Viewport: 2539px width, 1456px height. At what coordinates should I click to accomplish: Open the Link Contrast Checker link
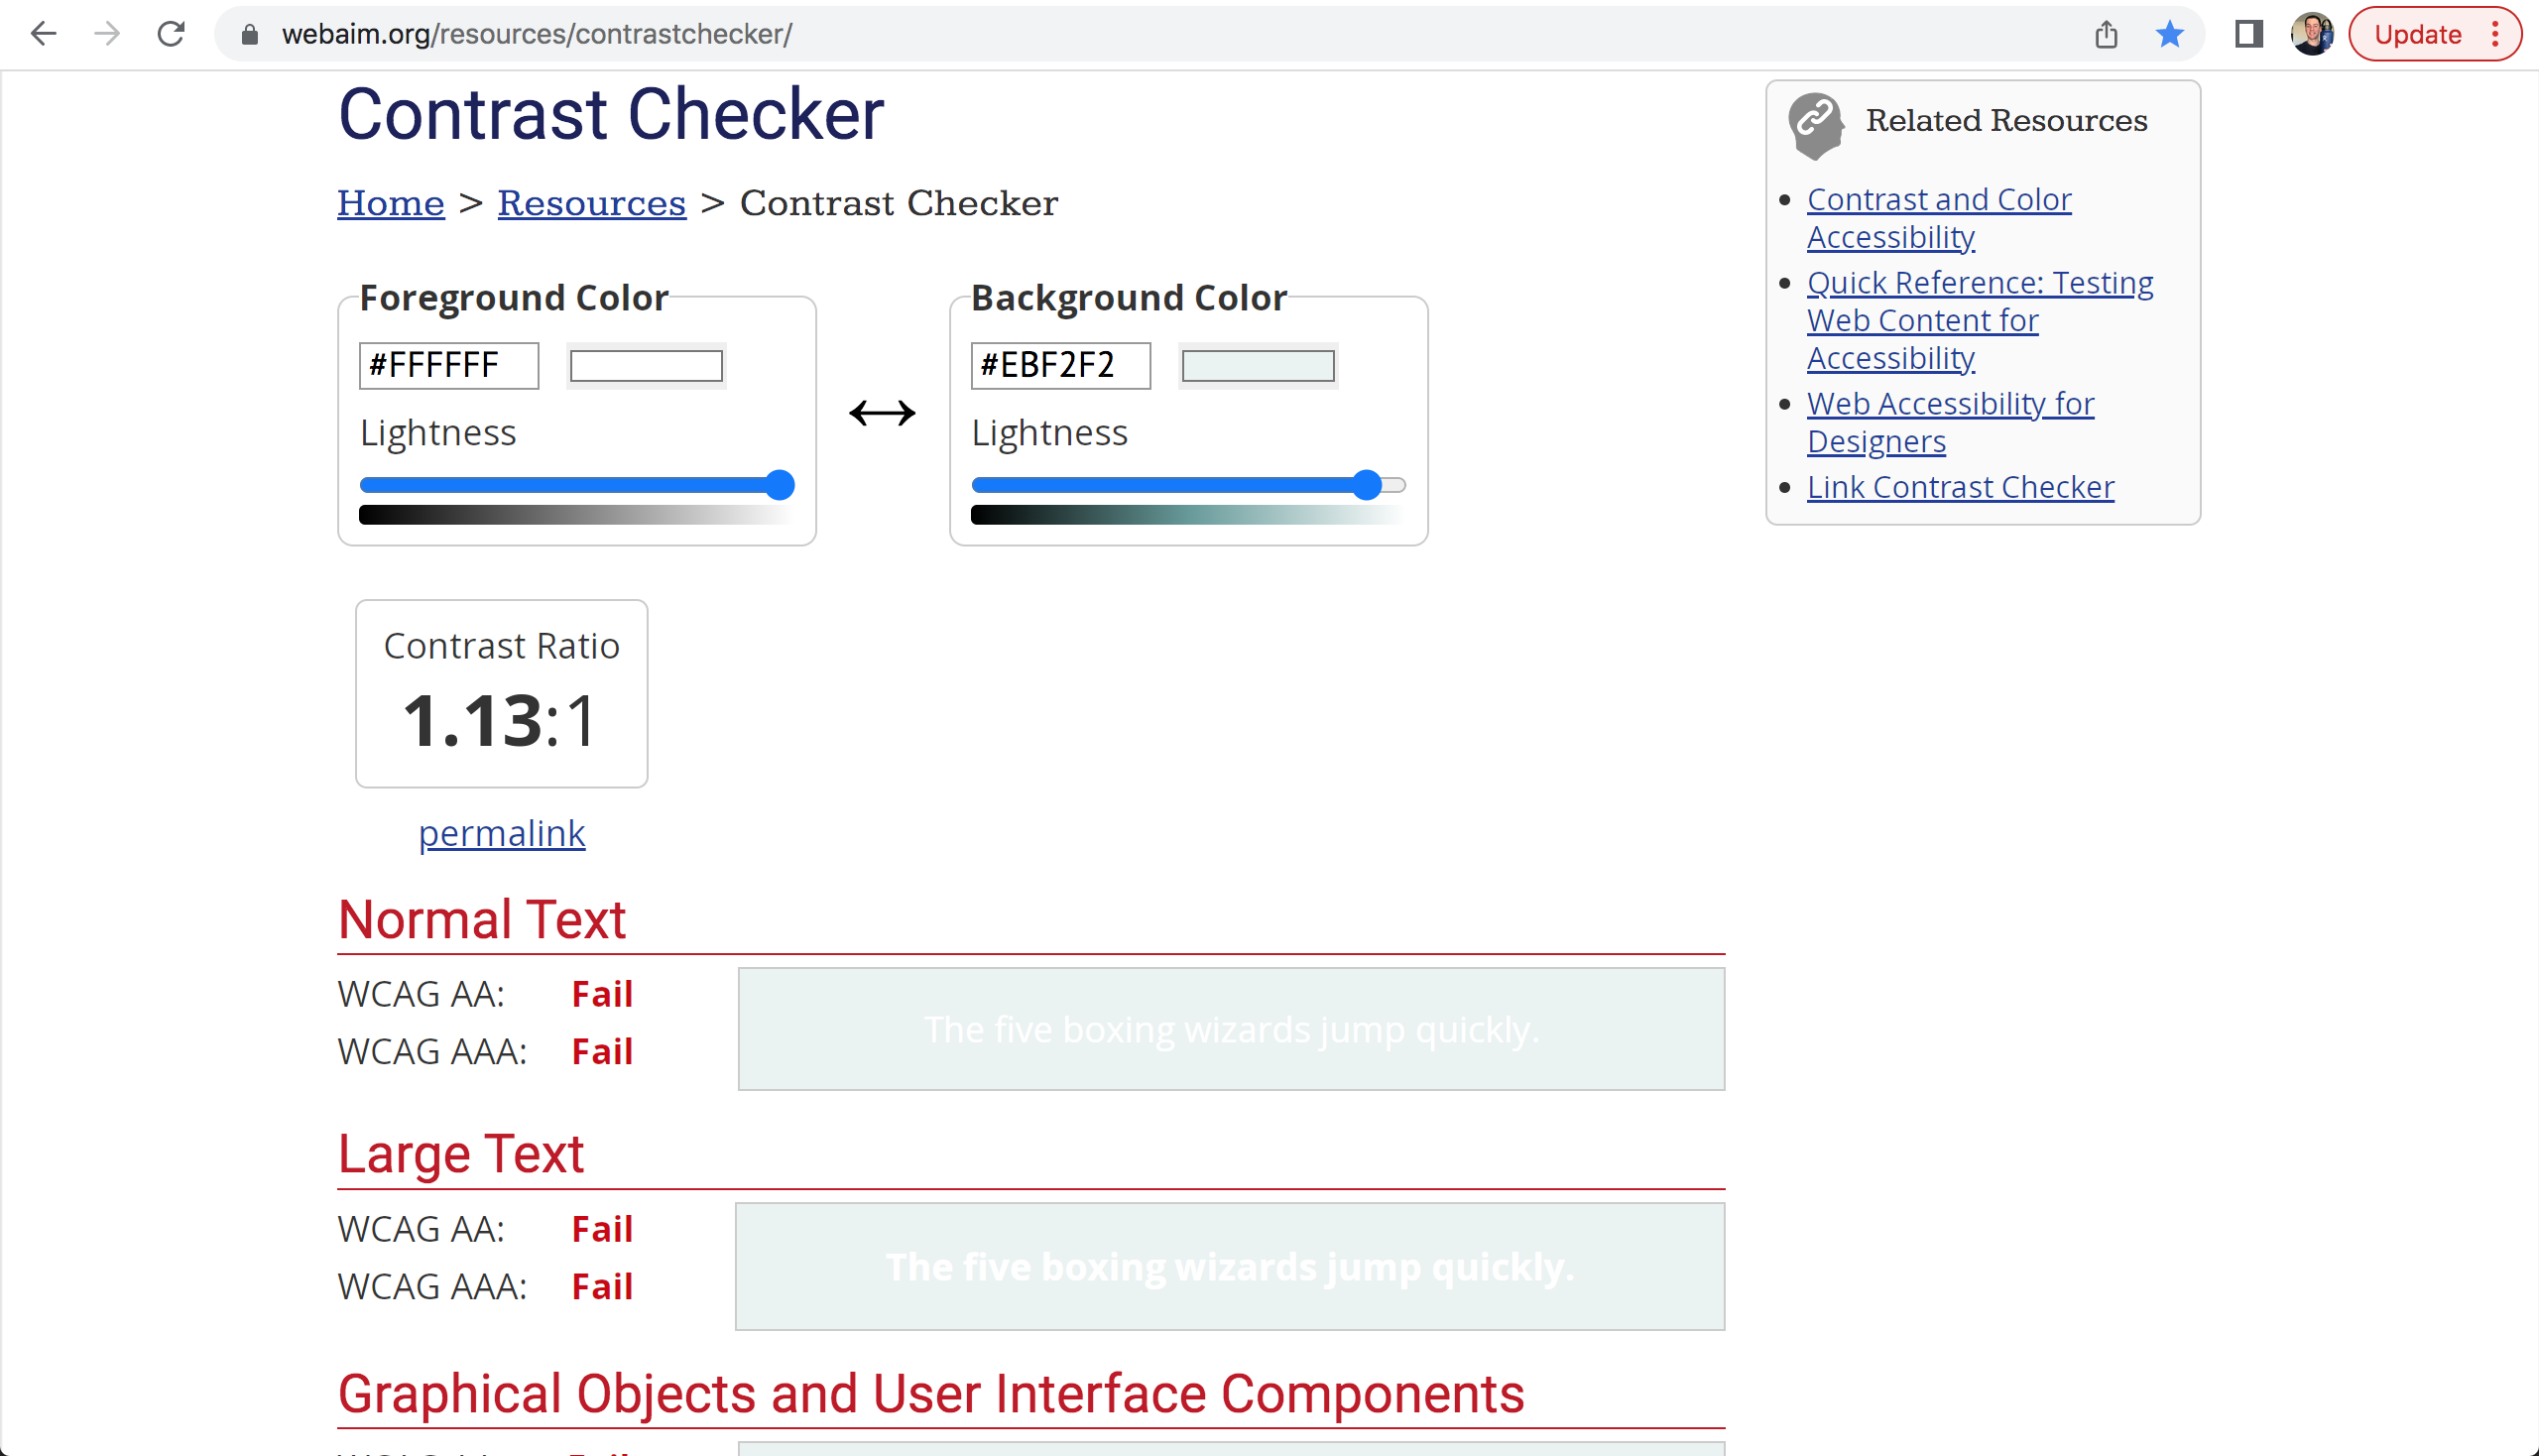[x=1960, y=487]
